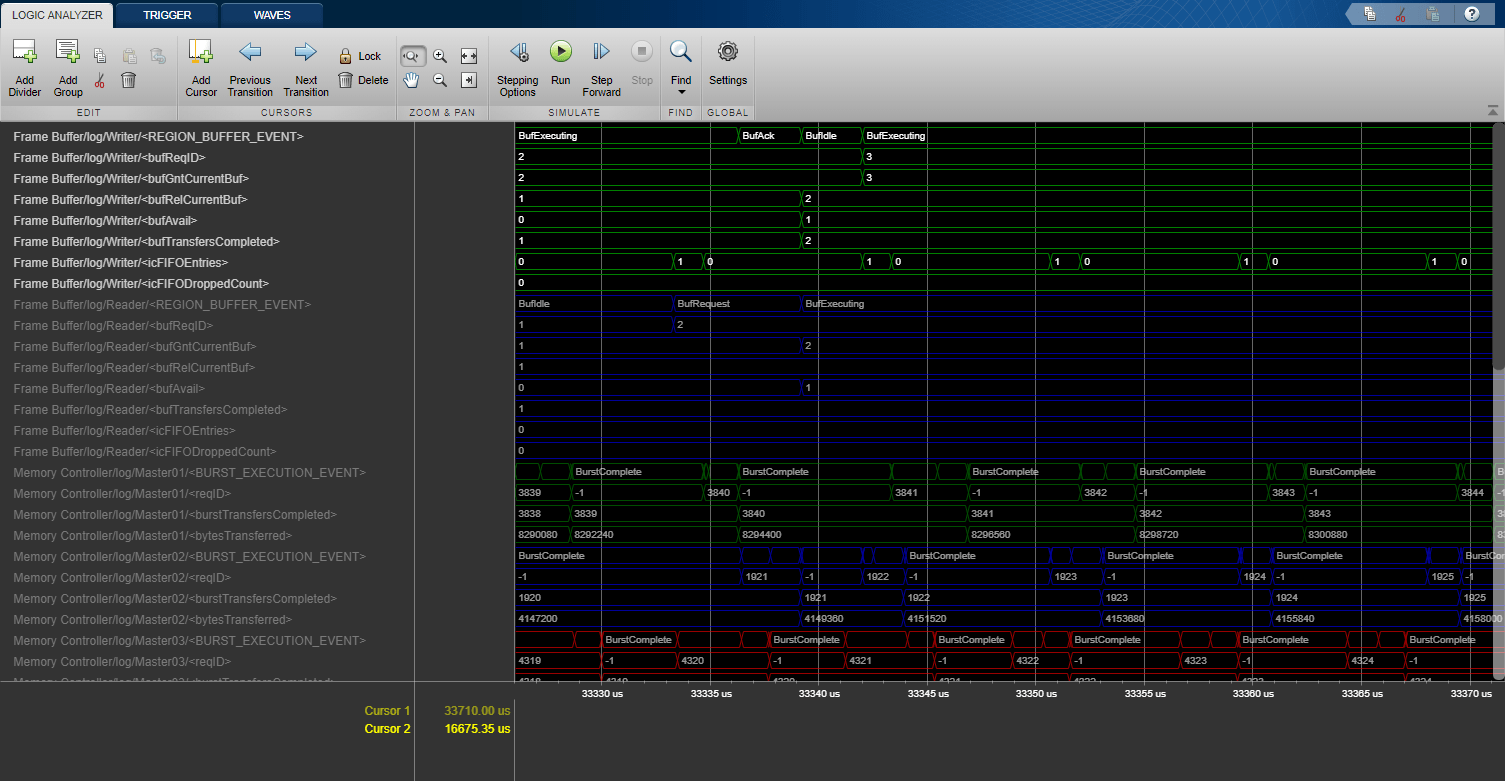Click the BufAck value in Writer waveform

tap(758, 136)
